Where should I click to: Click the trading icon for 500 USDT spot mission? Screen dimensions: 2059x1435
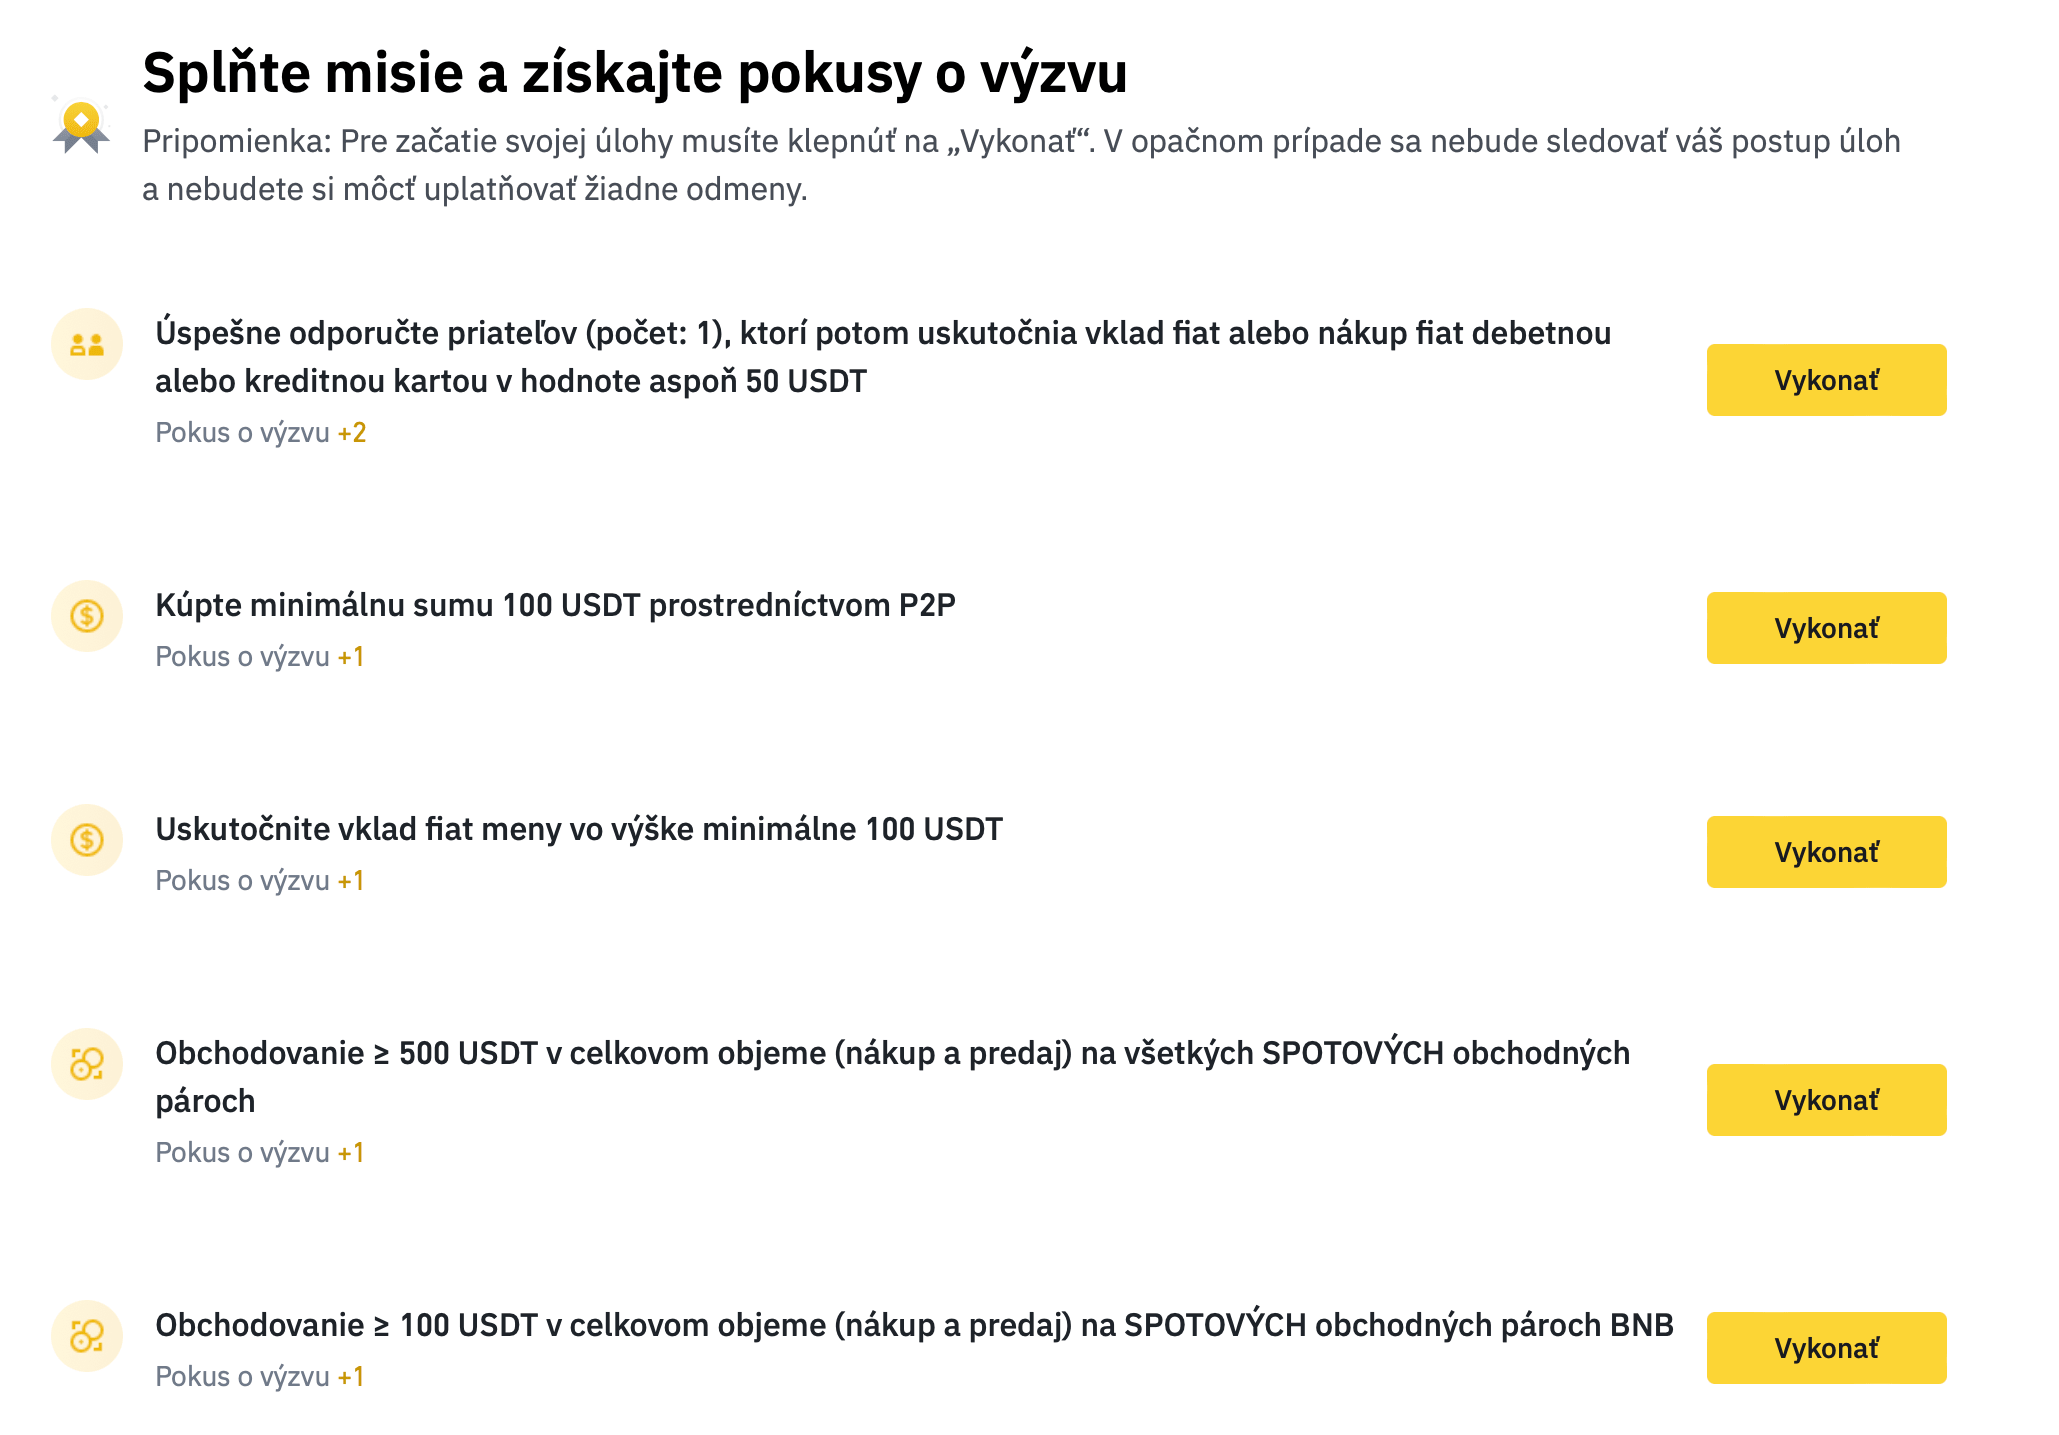point(87,1064)
